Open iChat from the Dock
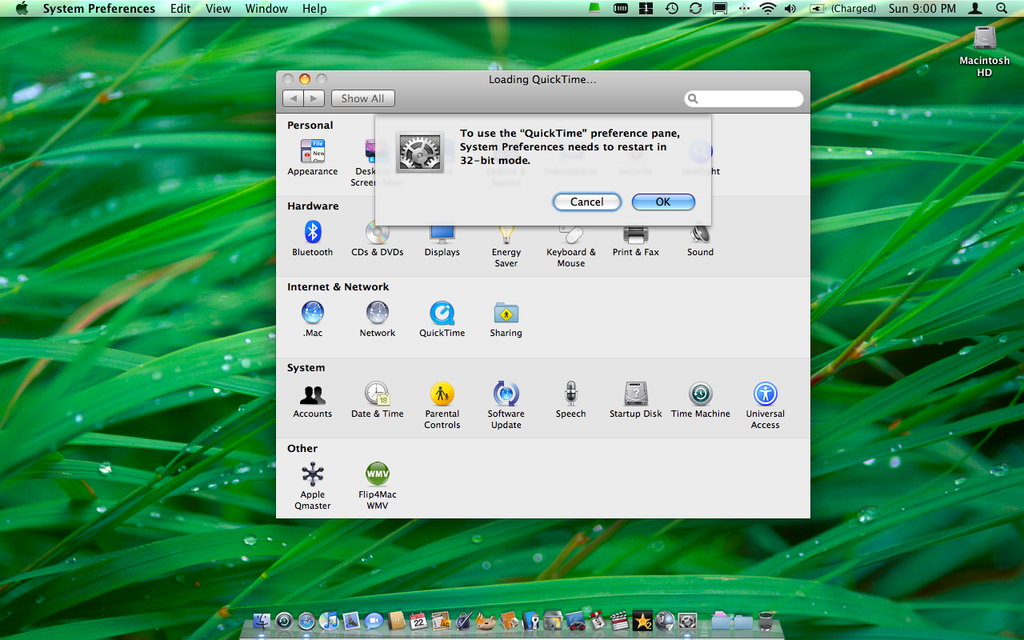Viewport: 1024px width, 640px height. [374, 620]
